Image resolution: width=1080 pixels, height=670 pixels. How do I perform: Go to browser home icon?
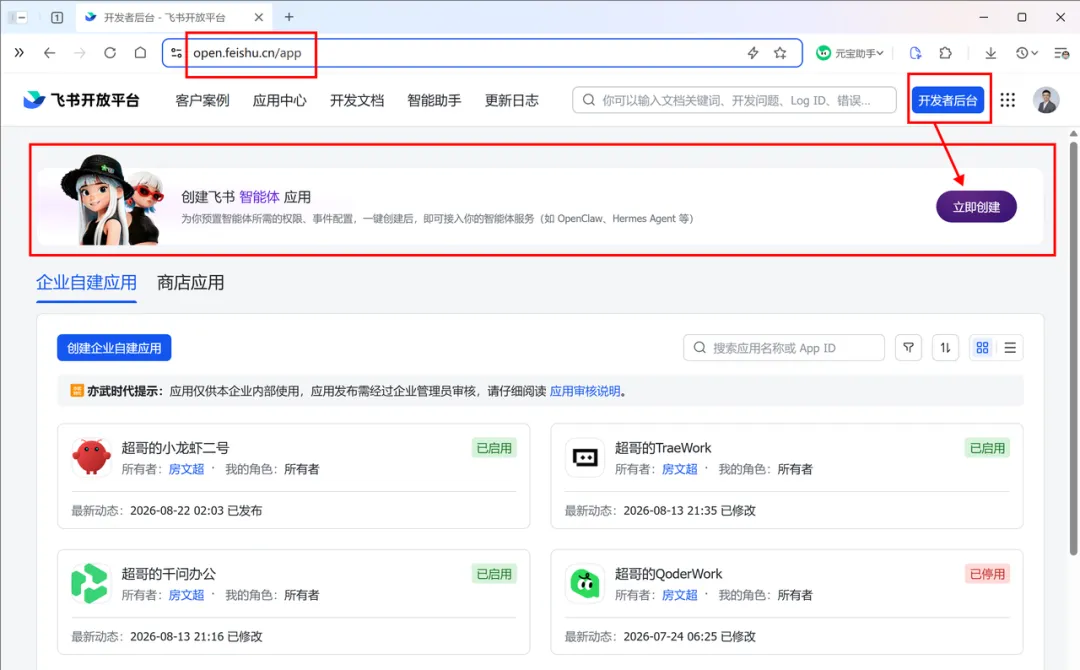(141, 53)
